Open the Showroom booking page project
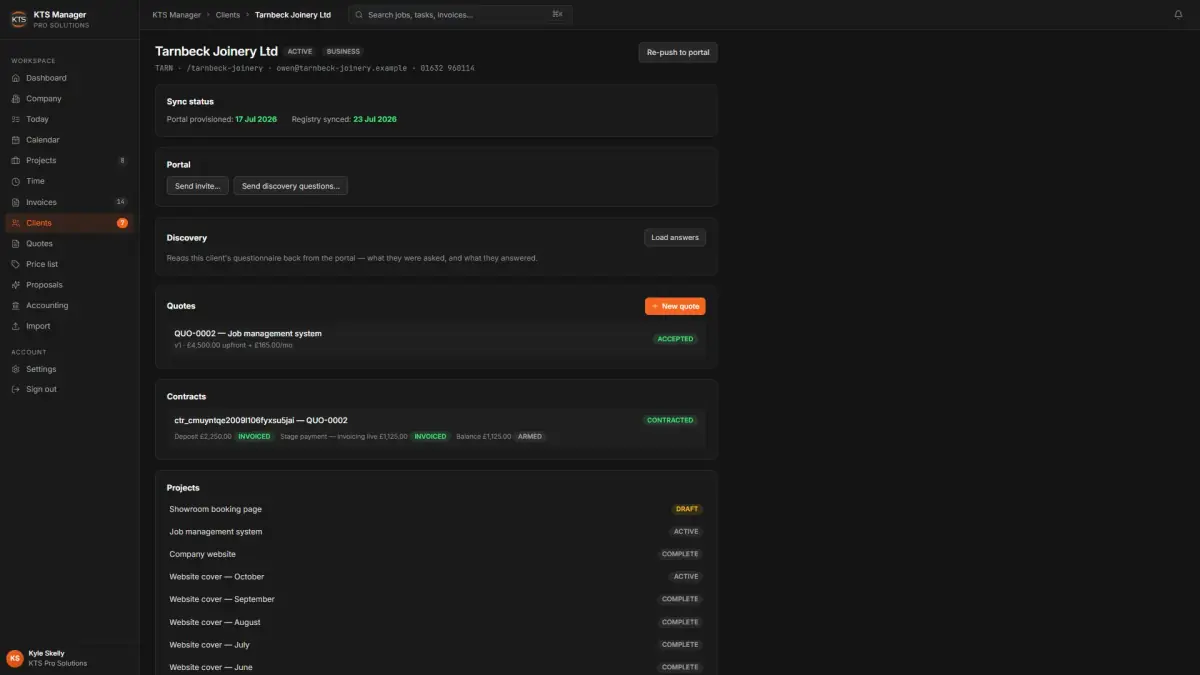 436,509
